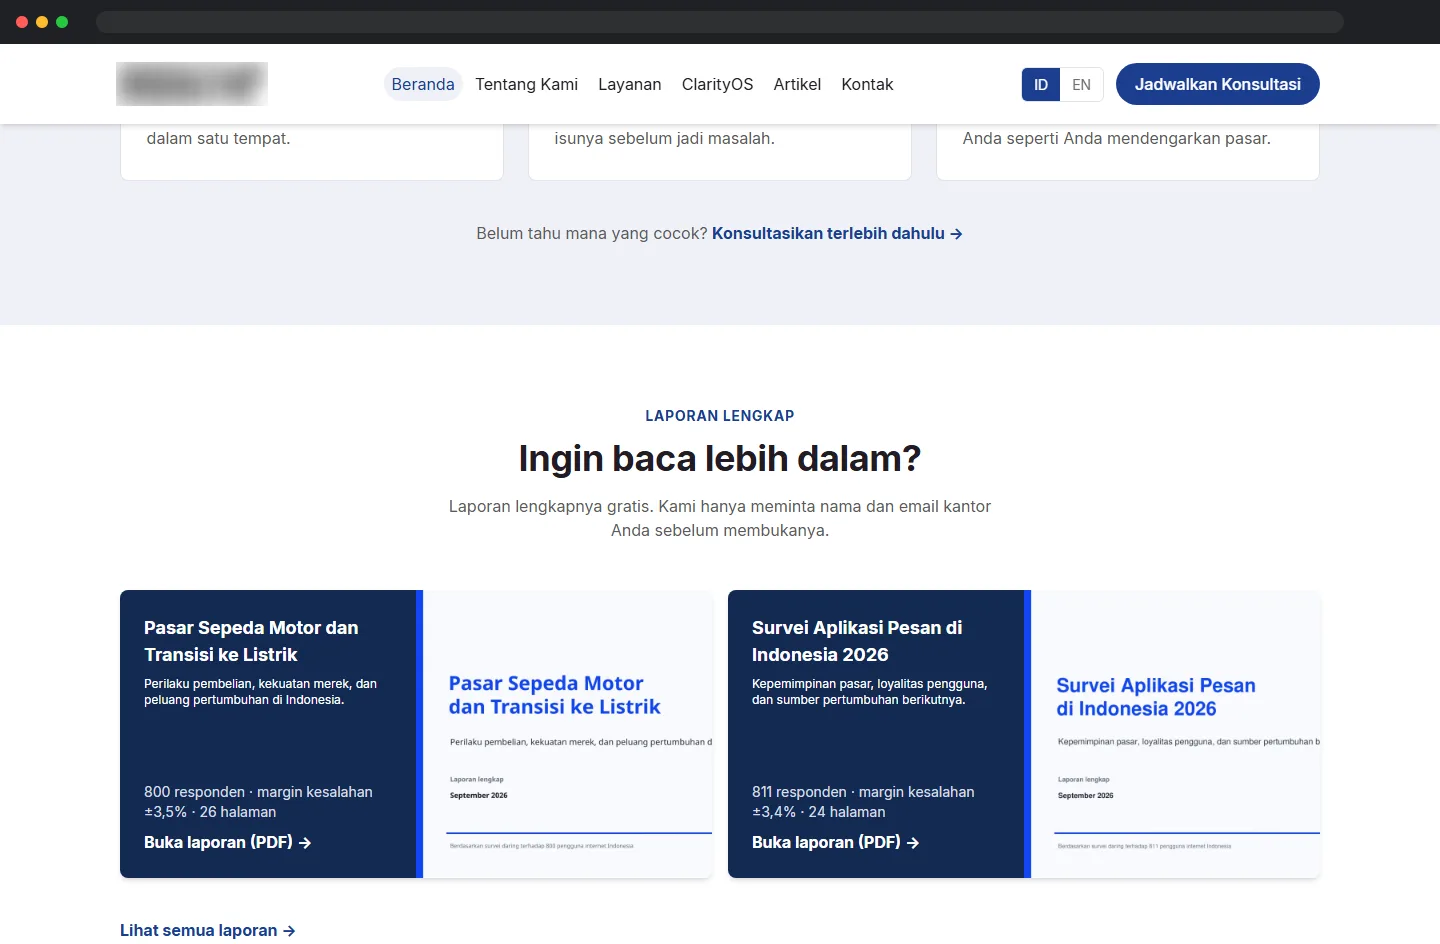Follow the Konsultasikan terlebih dahulu link
This screenshot has height=944, width=1440.
tap(837, 233)
